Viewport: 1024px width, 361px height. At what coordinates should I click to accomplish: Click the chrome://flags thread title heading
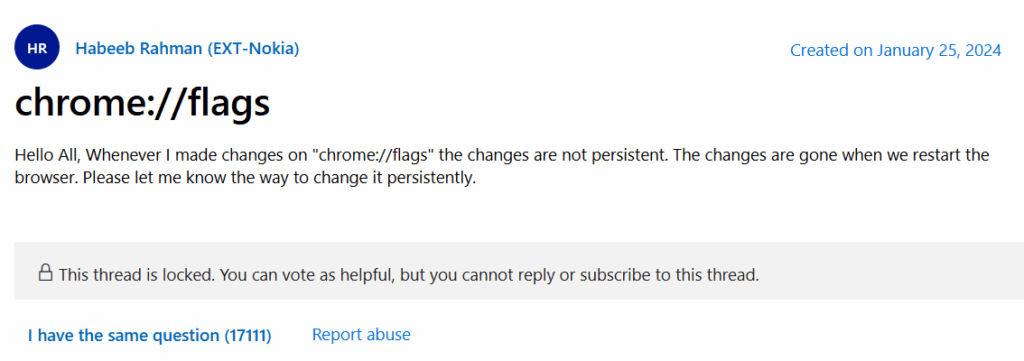click(142, 104)
